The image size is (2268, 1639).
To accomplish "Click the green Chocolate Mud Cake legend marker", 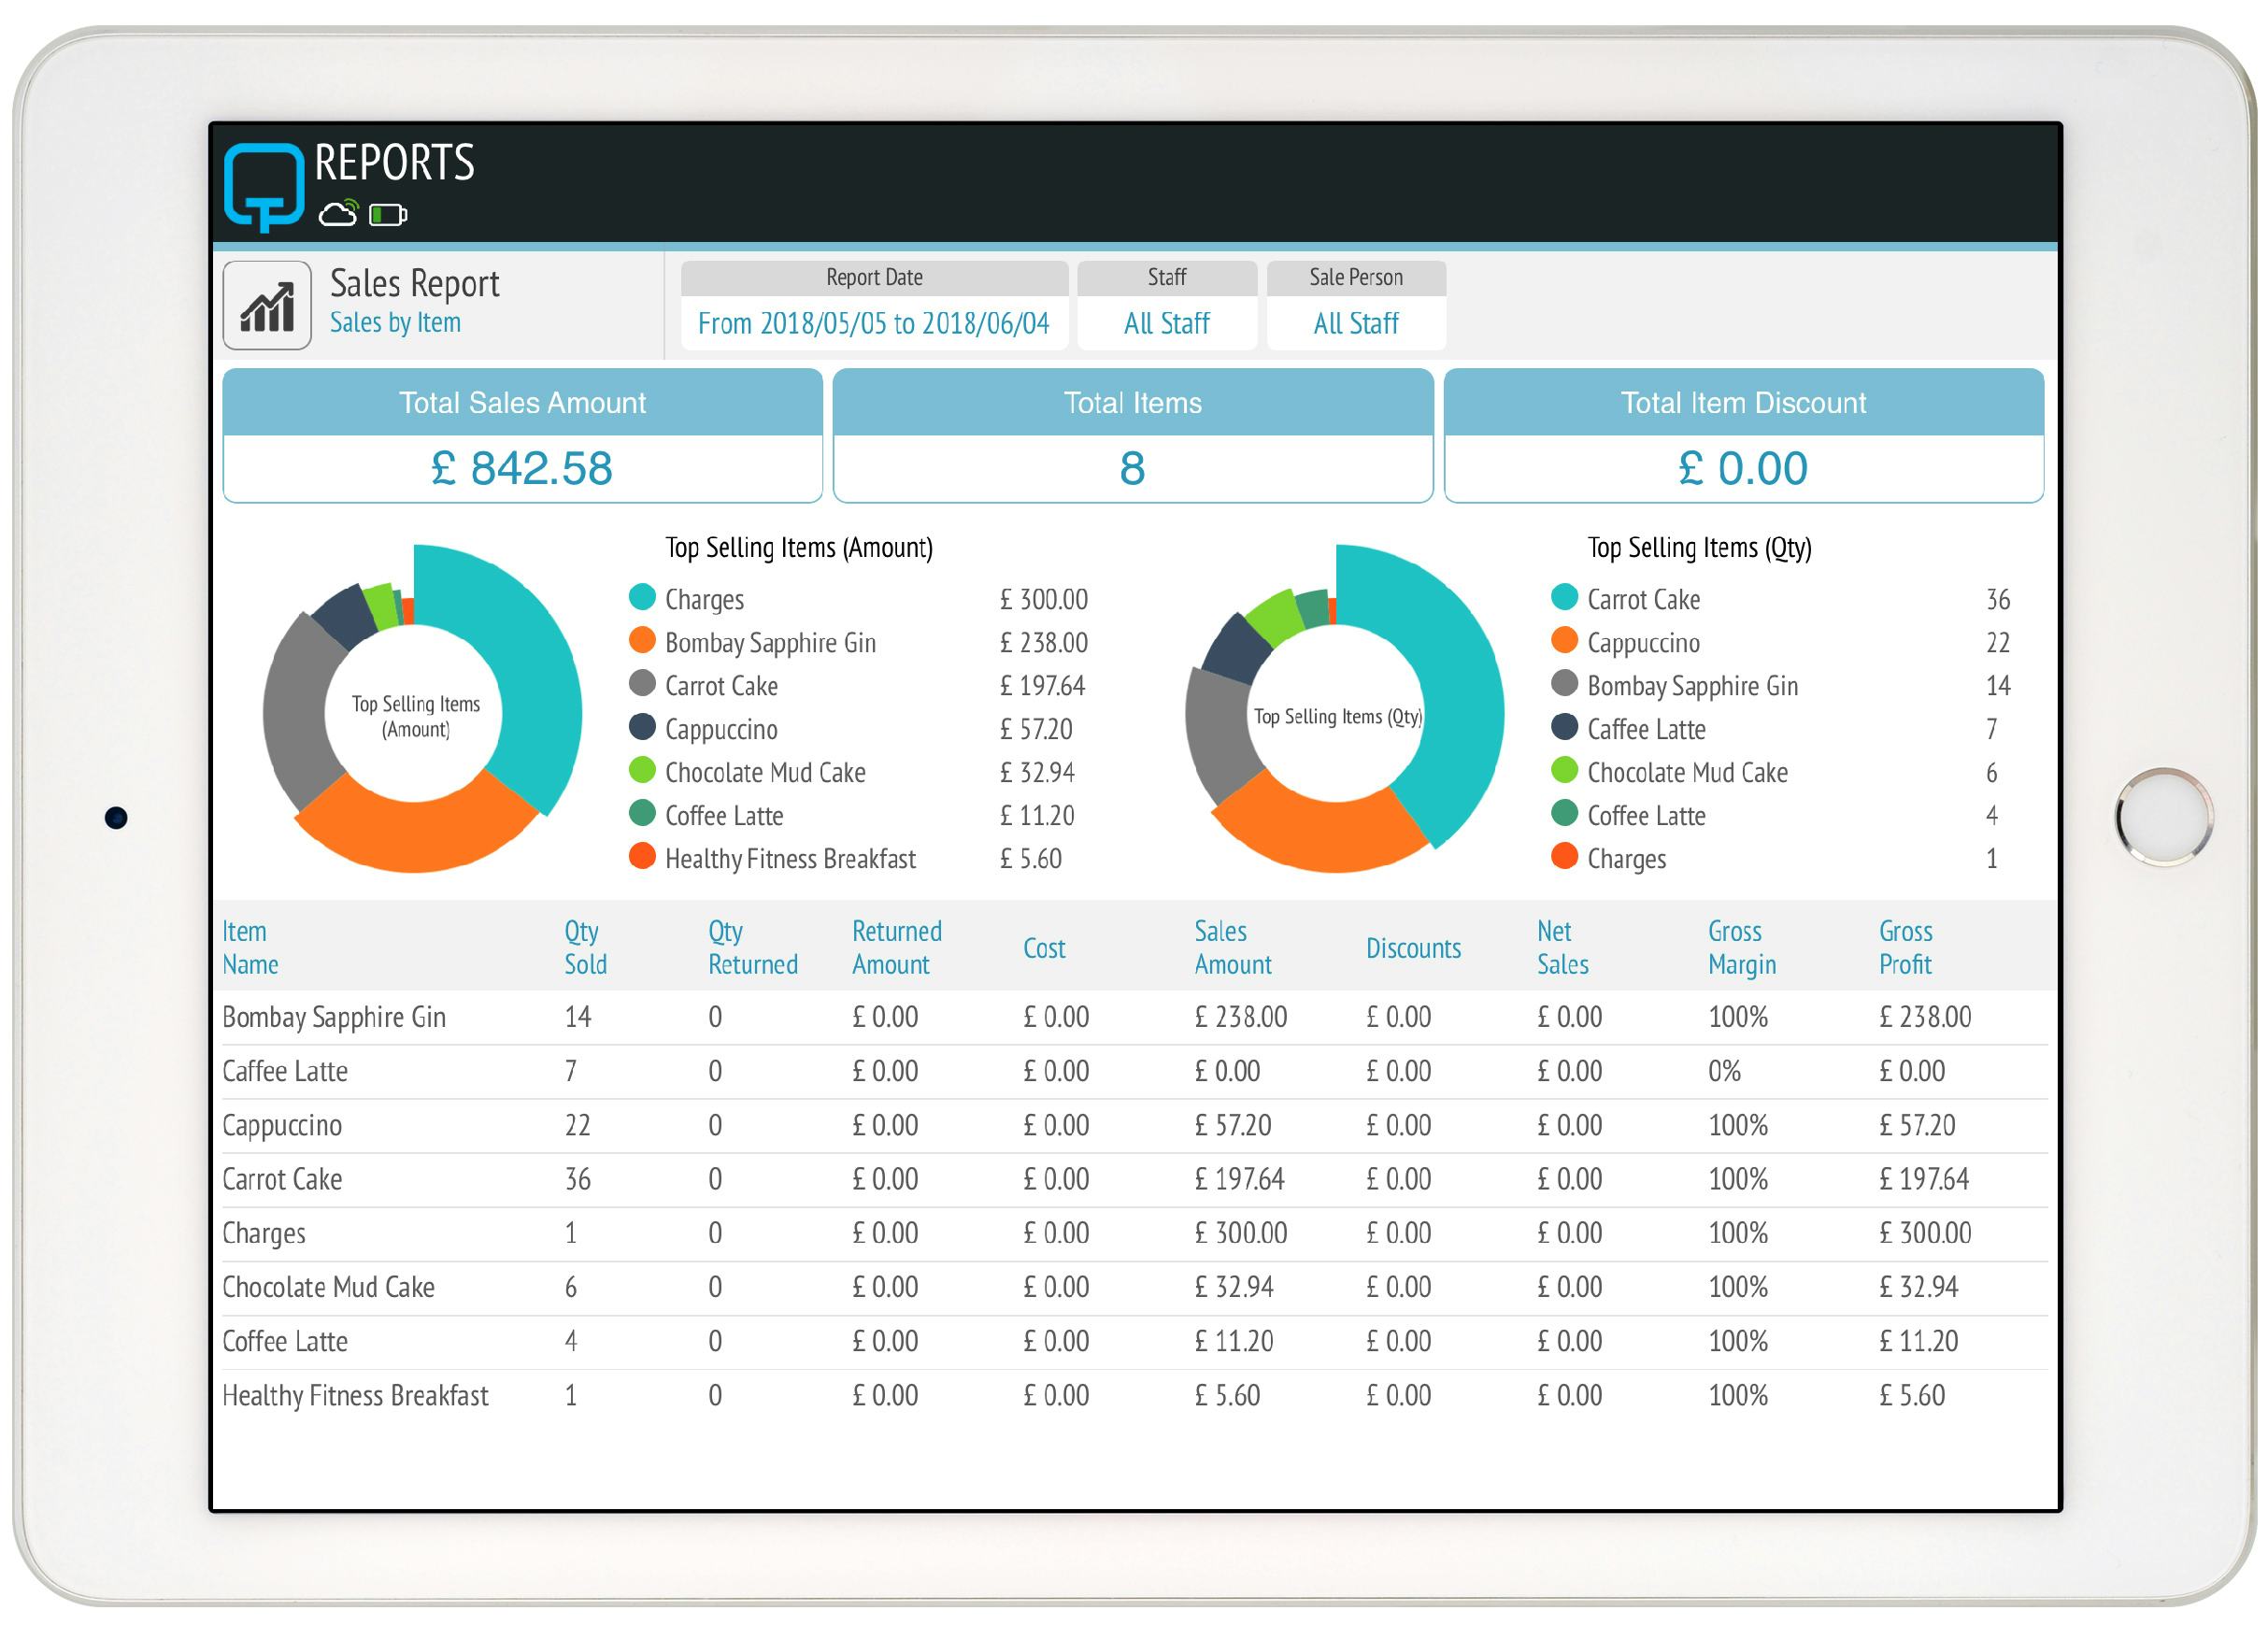I will click(x=643, y=772).
